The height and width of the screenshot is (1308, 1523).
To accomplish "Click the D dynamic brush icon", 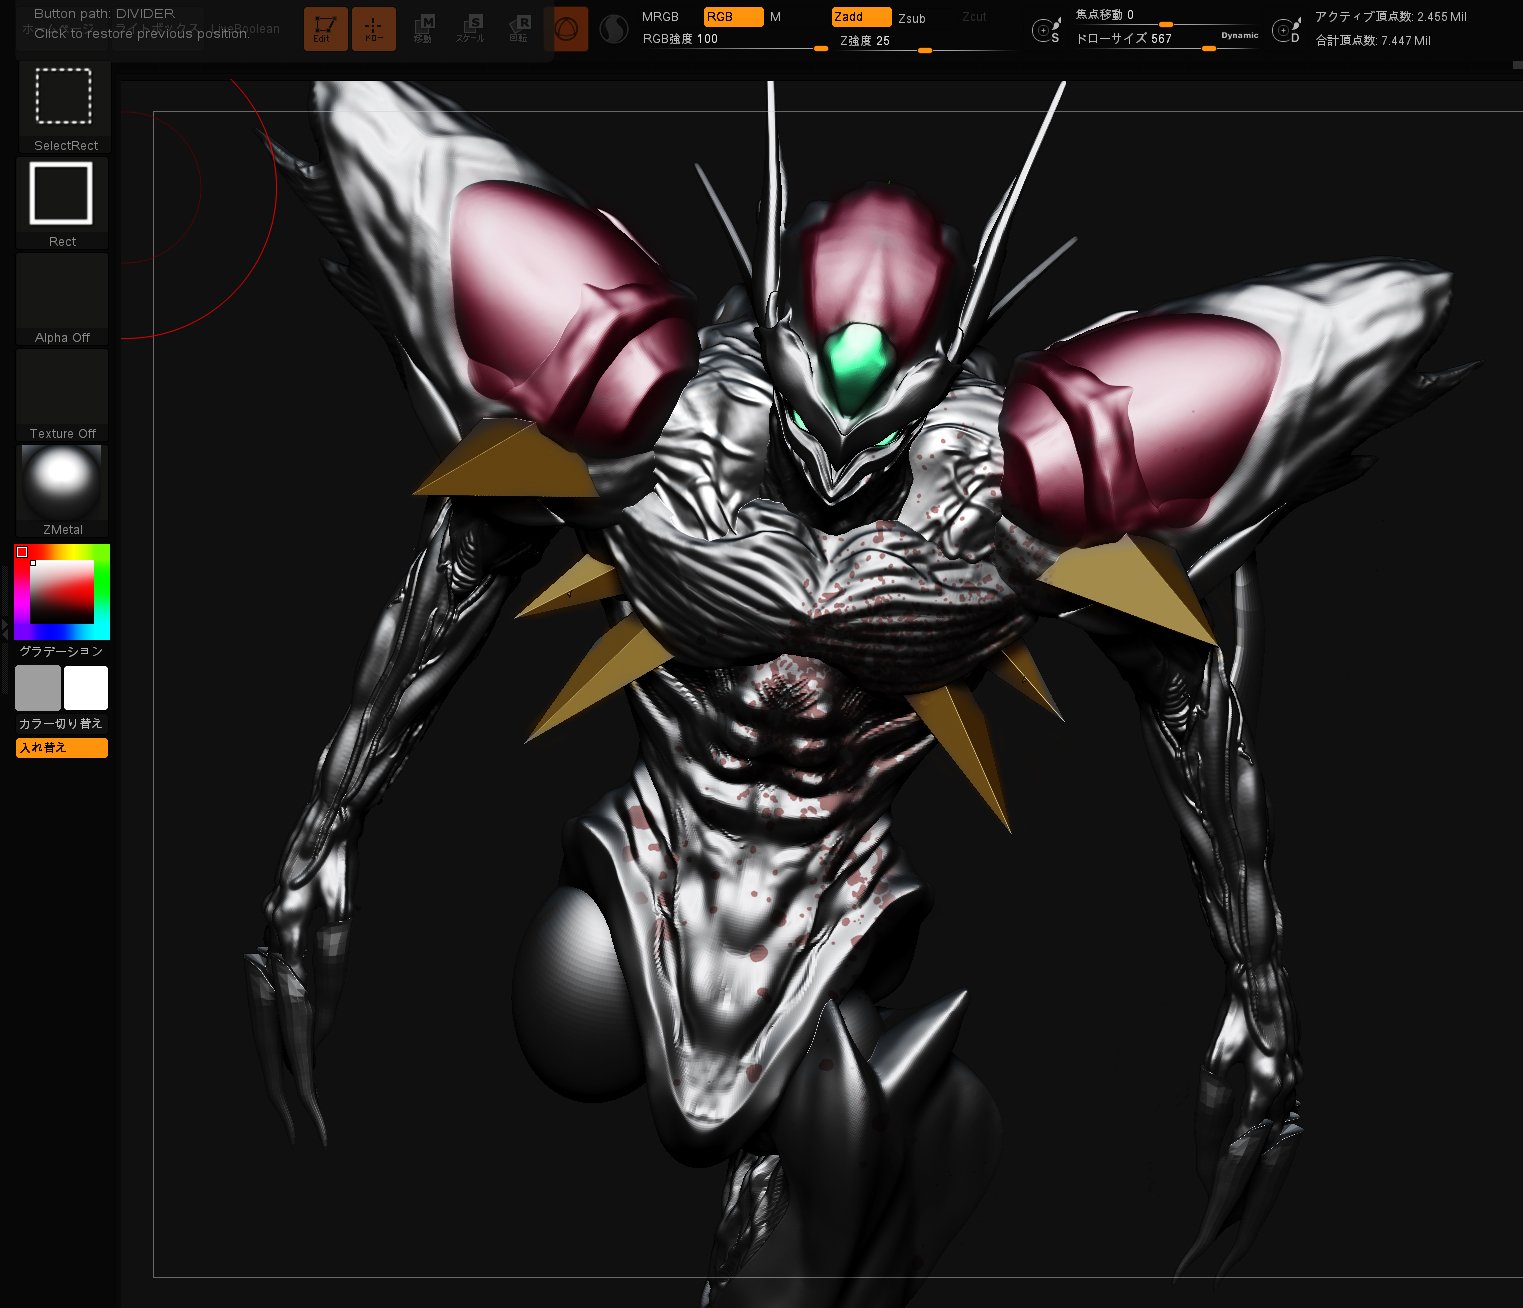I will (x=1286, y=31).
